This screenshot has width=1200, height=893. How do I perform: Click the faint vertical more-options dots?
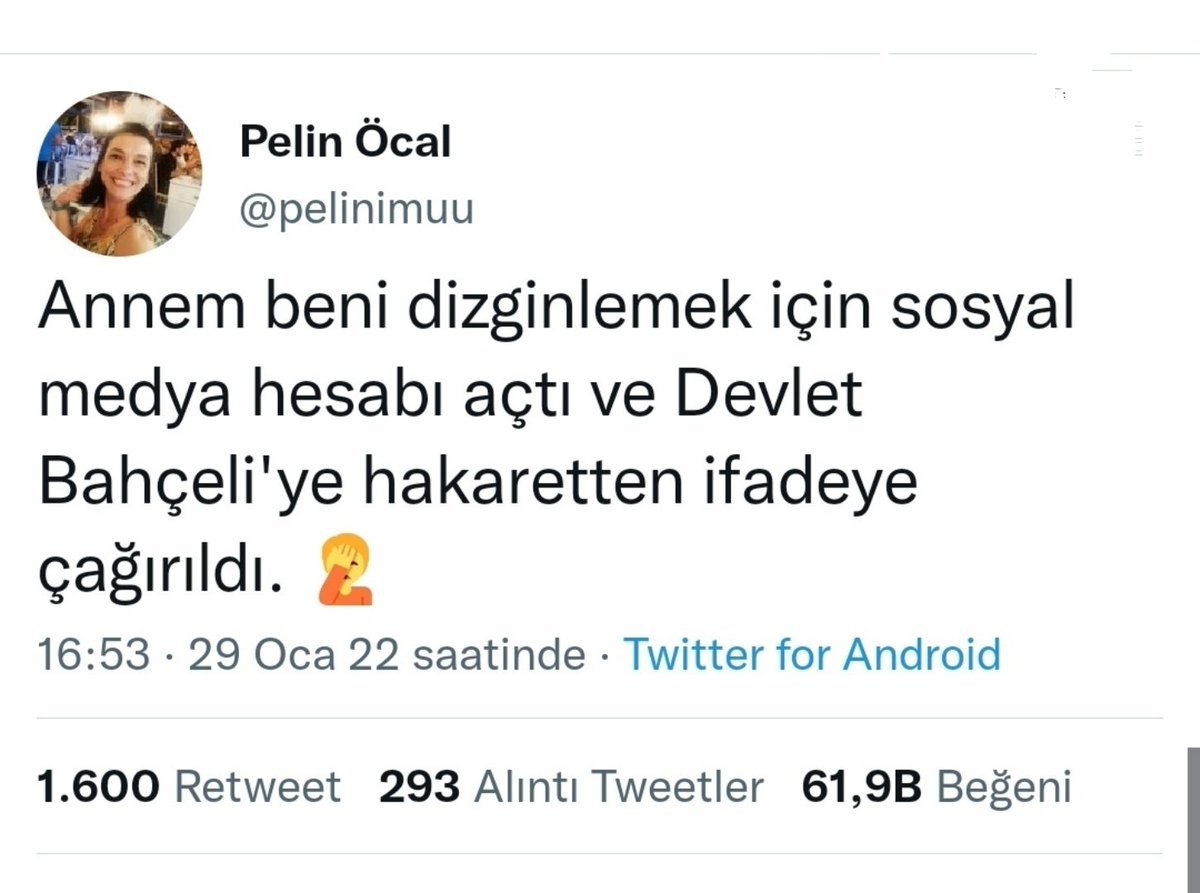point(1139,139)
